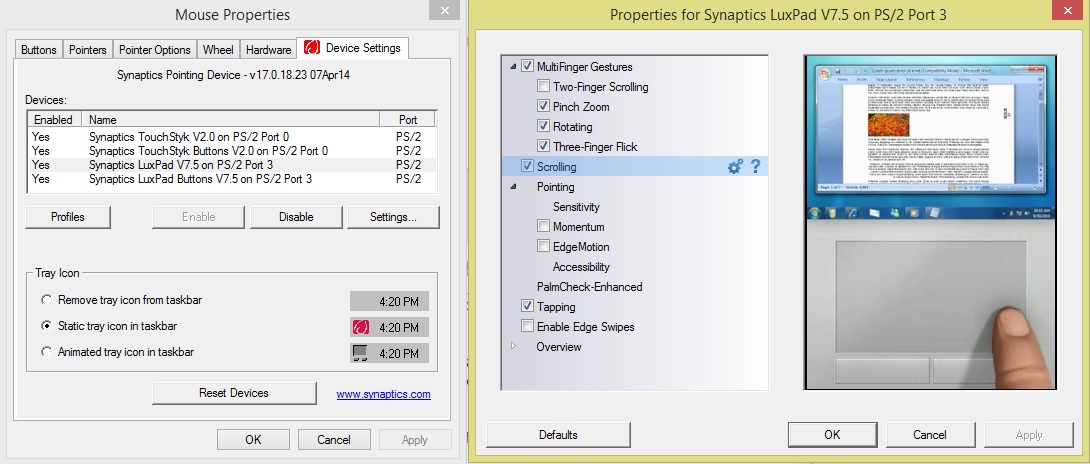The image size is (1090, 464).
Task: Uncheck the Rotating checkbox
Action: coord(543,127)
